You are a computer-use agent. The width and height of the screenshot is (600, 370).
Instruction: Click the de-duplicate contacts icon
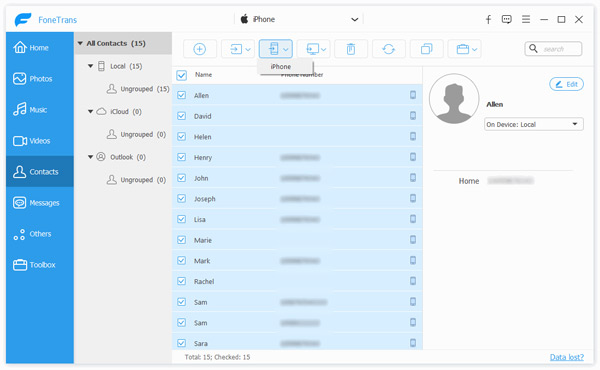(x=426, y=49)
